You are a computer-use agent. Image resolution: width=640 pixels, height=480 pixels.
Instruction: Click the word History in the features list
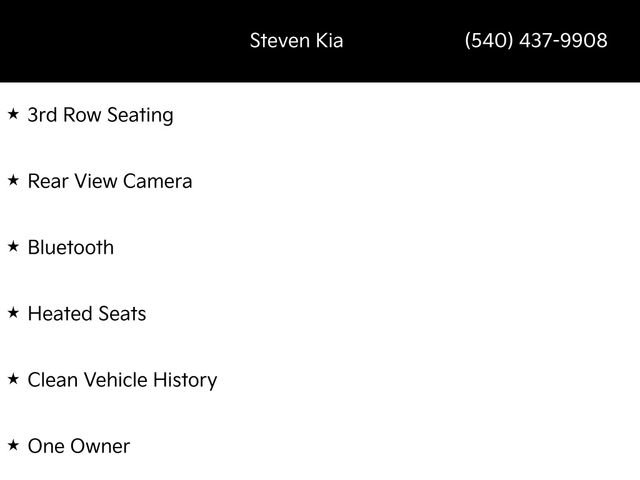(184, 380)
